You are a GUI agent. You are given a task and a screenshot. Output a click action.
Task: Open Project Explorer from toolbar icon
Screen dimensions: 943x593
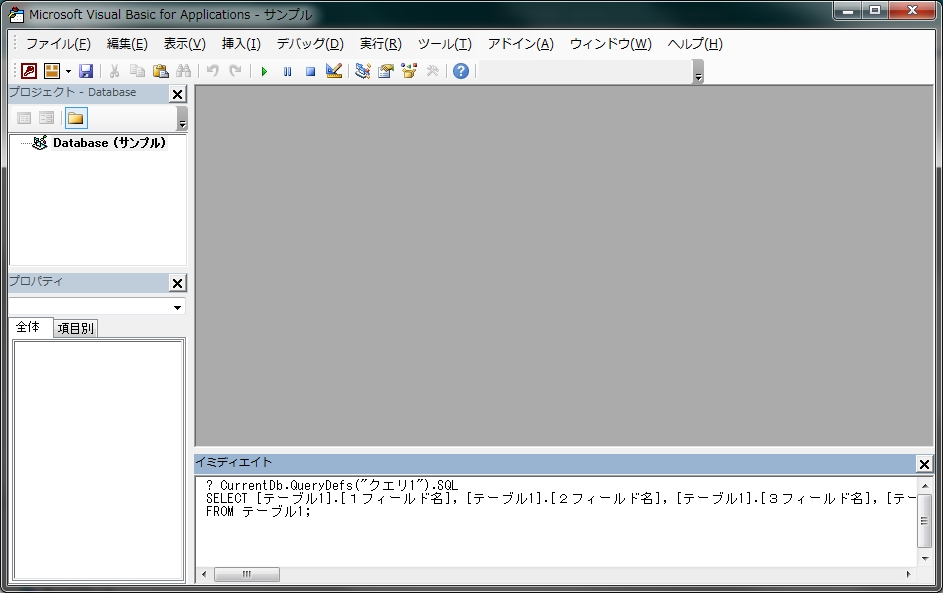click(362, 71)
